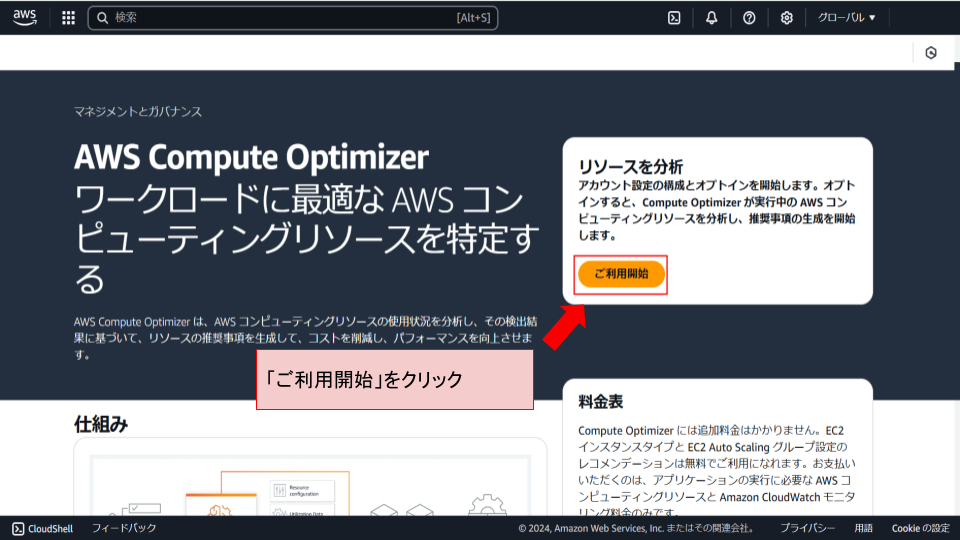Open the help question mark icon
This screenshot has height=540, width=960.
tap(749, 18)
